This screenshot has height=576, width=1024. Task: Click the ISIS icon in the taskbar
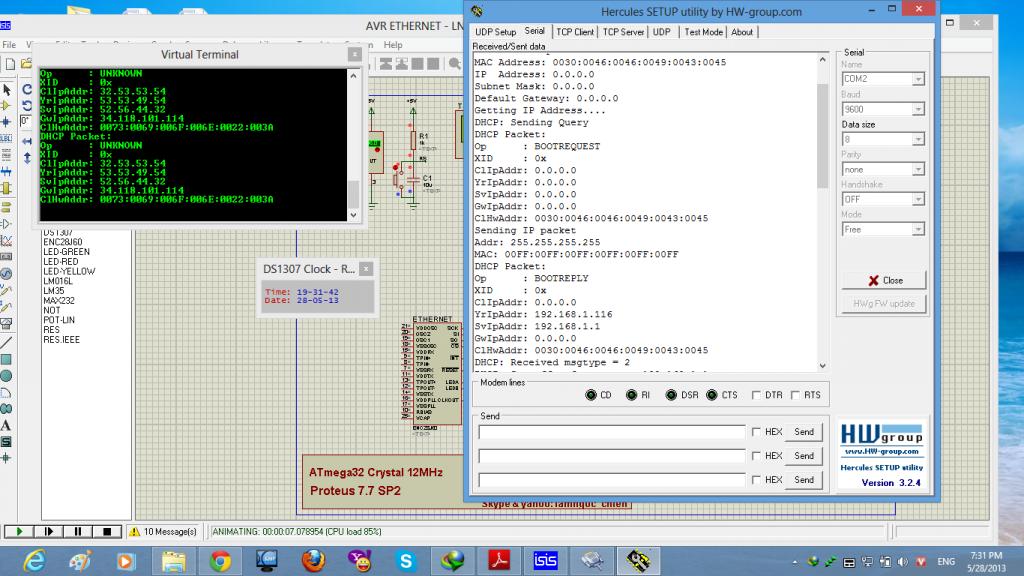coord(546,559)
